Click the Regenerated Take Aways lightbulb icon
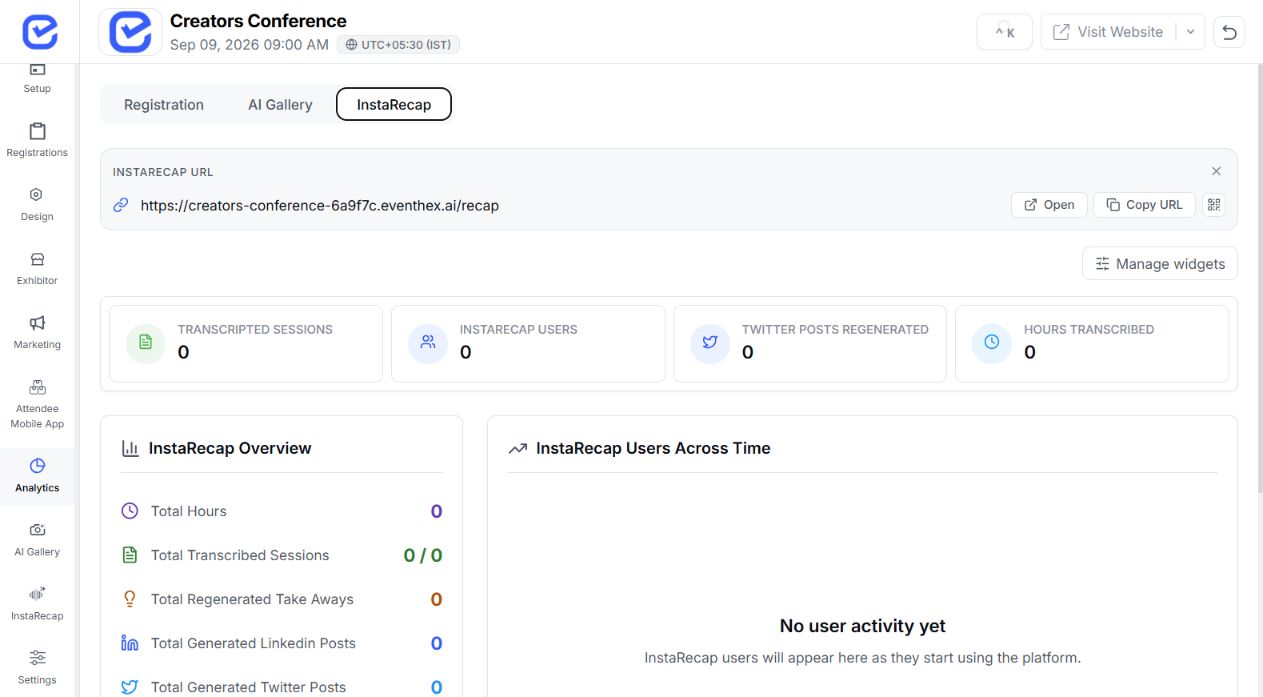1263x697 pixels. [x=129, y=599]
